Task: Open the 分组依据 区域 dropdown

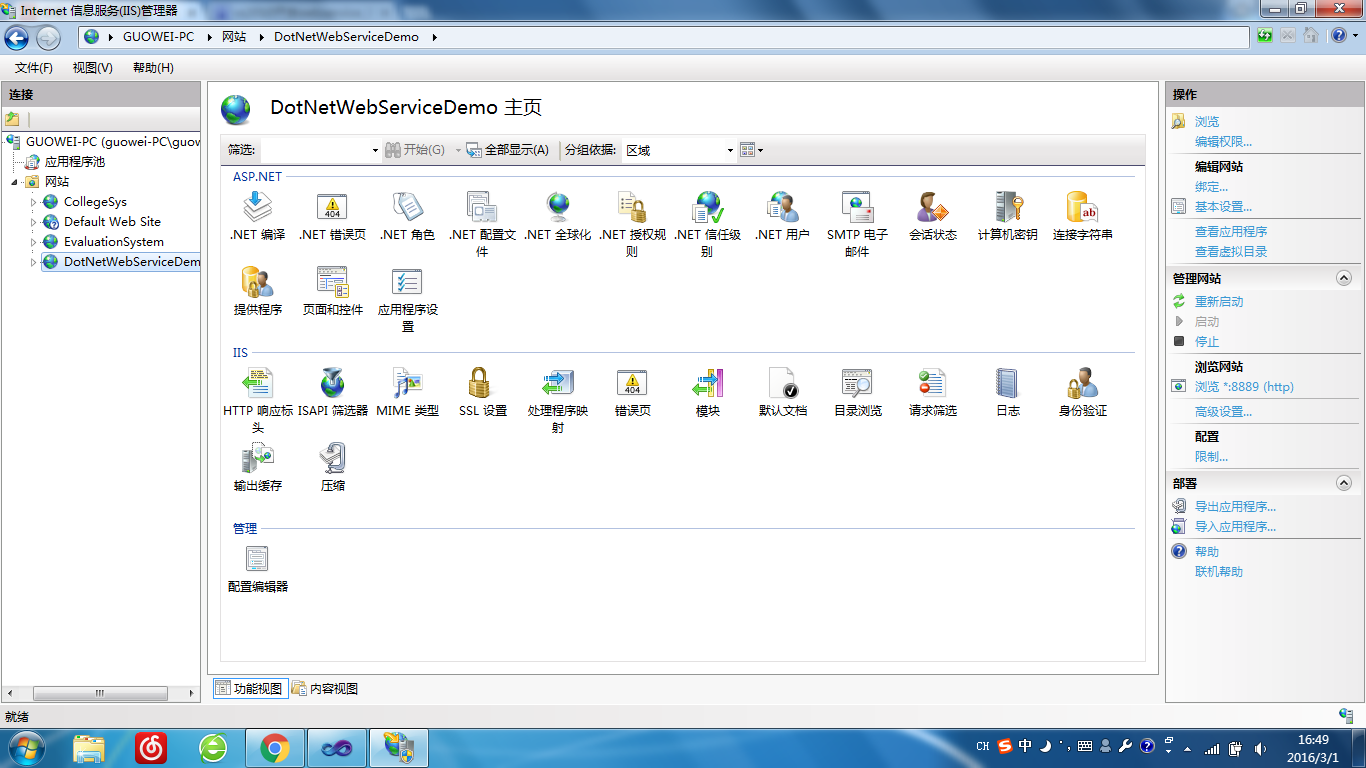Action: [730, 150]
